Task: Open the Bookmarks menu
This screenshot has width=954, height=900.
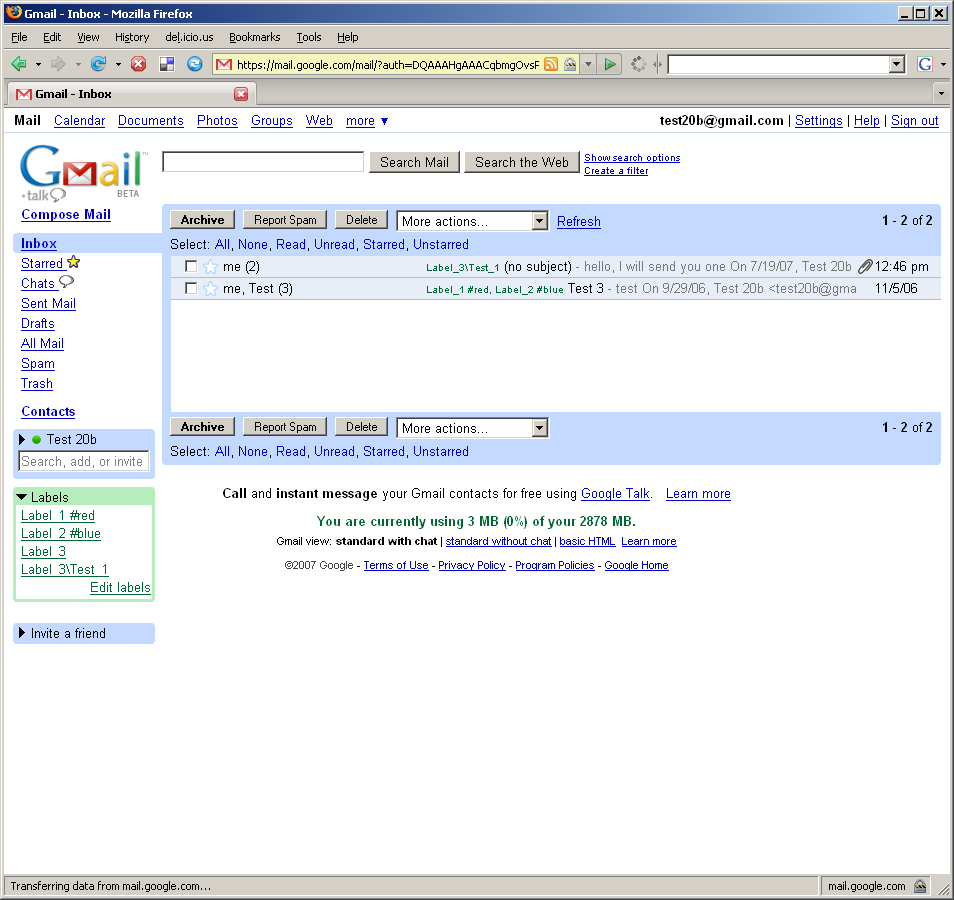Action: [254, 37]
